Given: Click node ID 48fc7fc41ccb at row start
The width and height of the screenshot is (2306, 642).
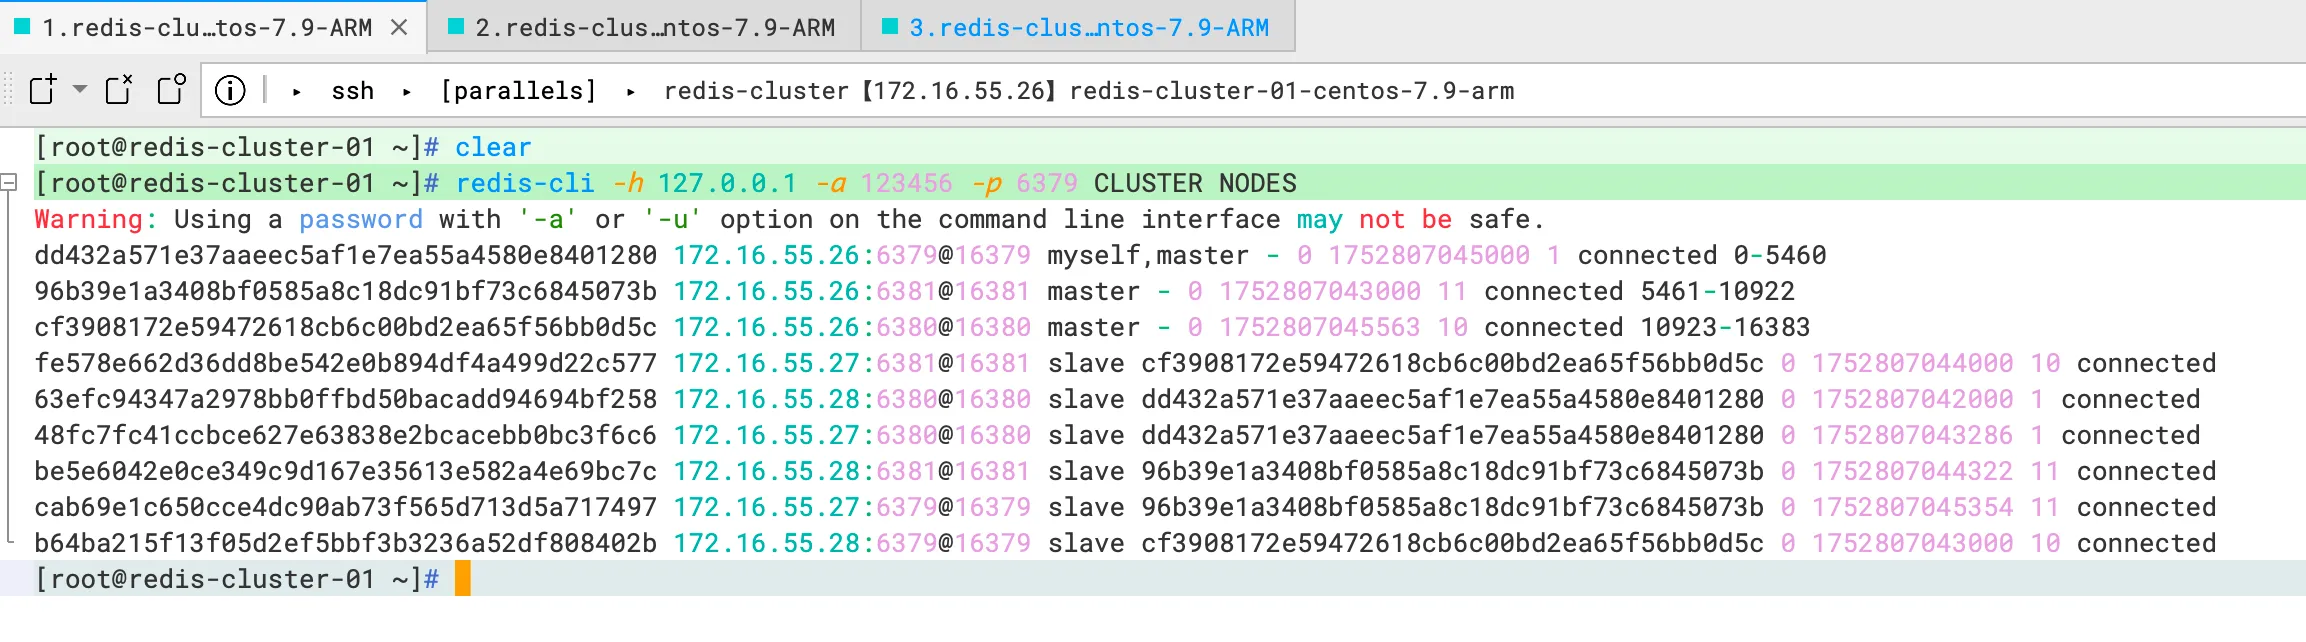Looking at the screenshot, I should [x=346, y=435].
